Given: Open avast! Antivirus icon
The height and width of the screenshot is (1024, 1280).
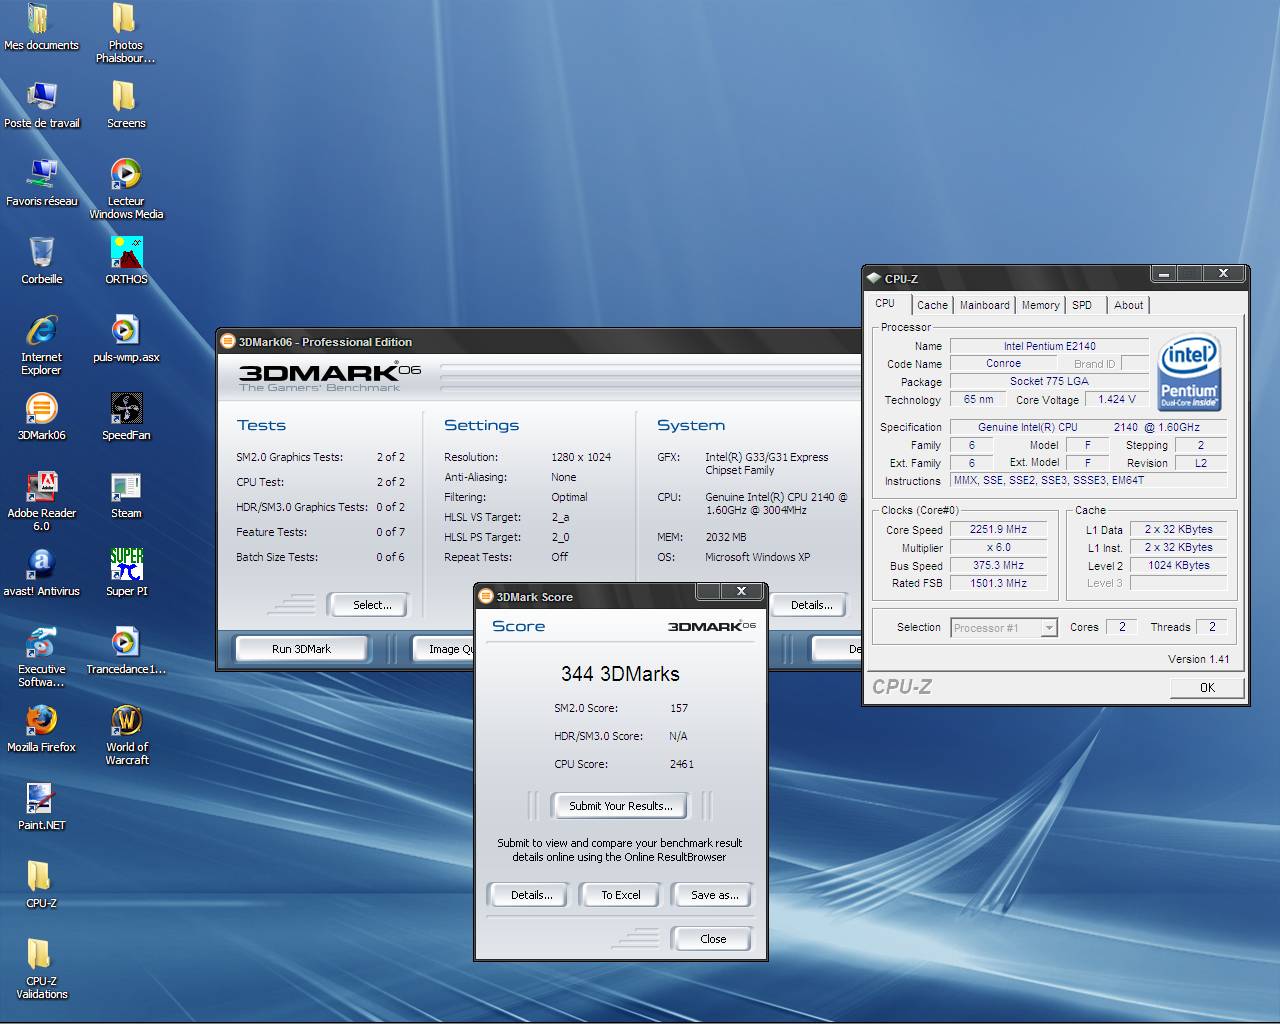Looking at the screenshot, I should tap(41, 566).
